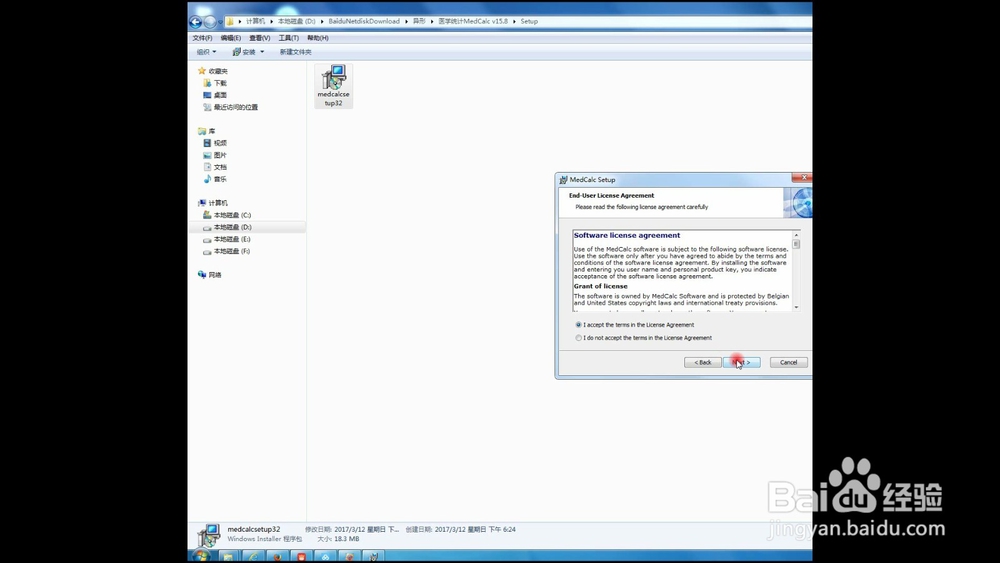Screen dimensions: 1000x563
Task: Open the recent locations history dropdown
Action: click(x=220, y=22)
